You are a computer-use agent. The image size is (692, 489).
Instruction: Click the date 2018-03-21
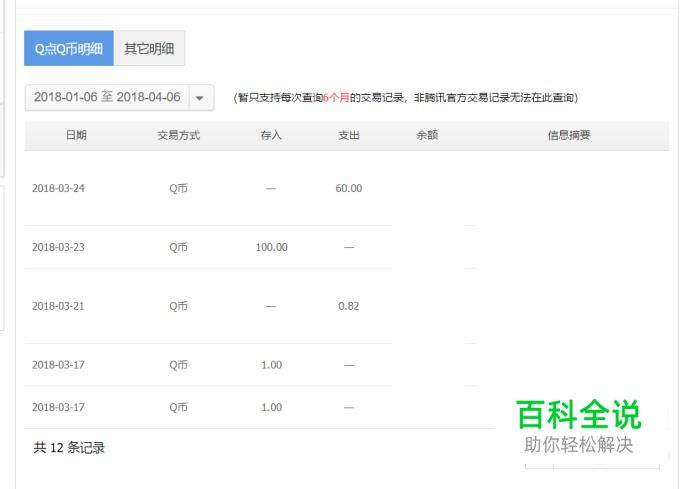(x=58, y=306)
